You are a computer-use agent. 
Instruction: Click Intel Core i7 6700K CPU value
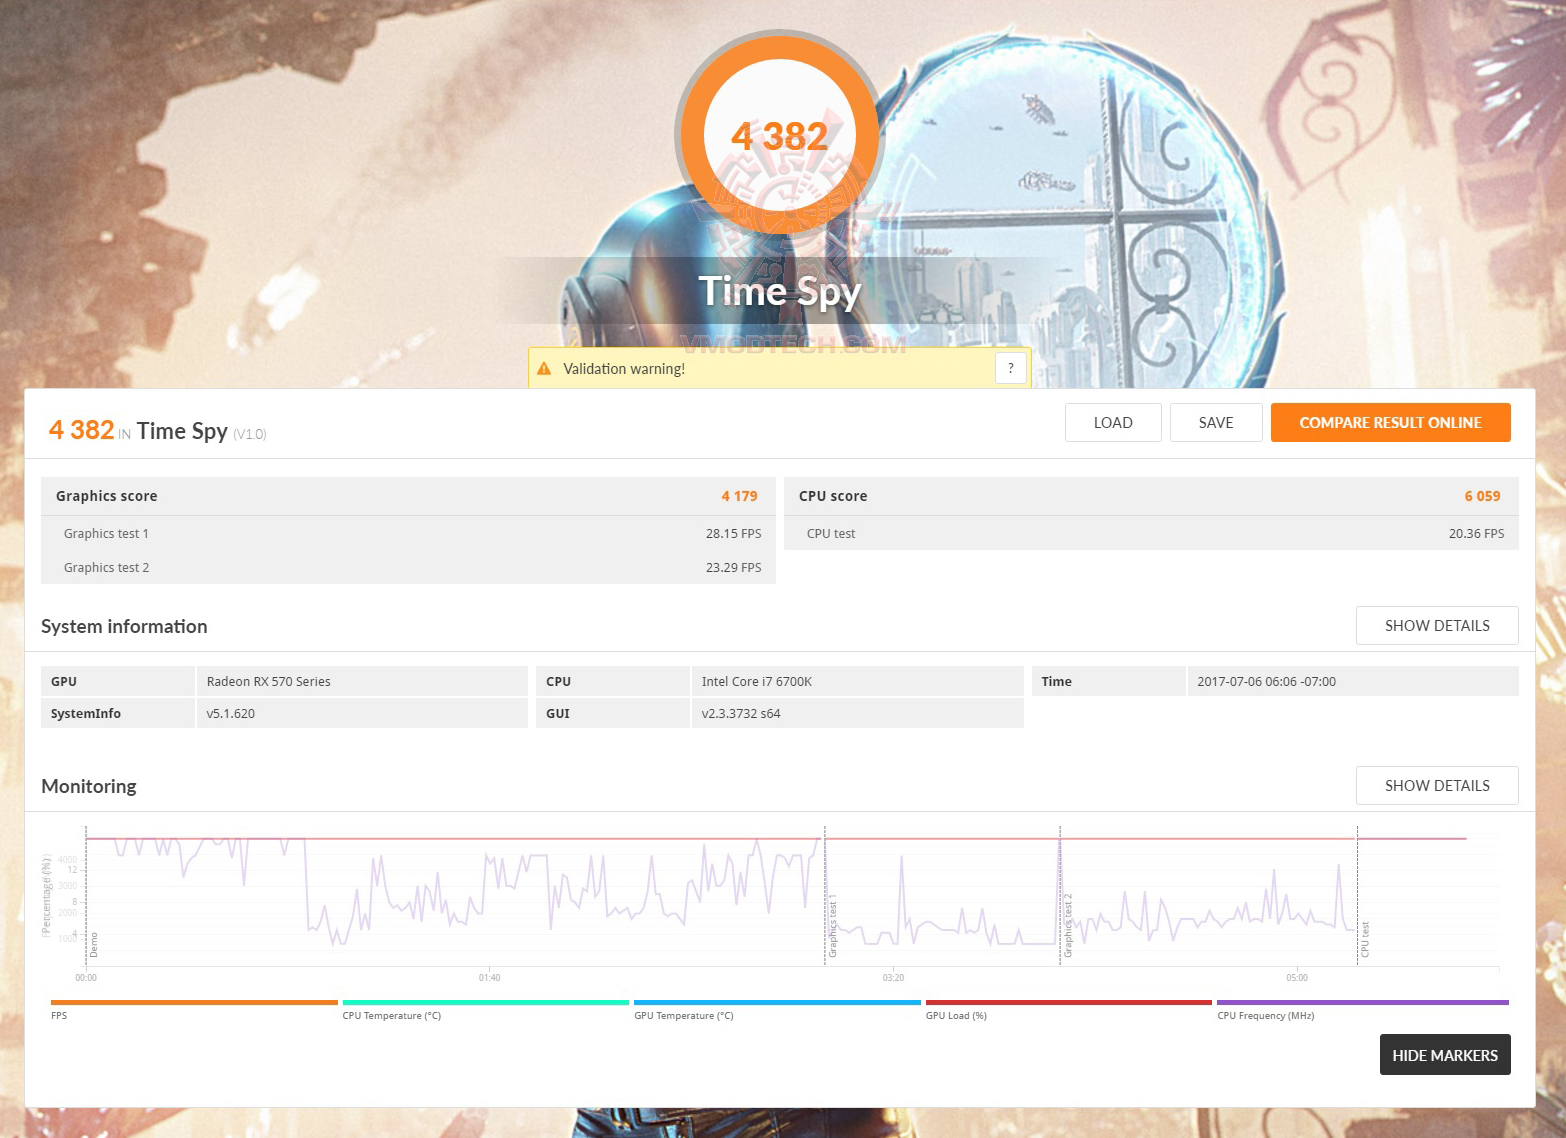click(x=757, y=681)
